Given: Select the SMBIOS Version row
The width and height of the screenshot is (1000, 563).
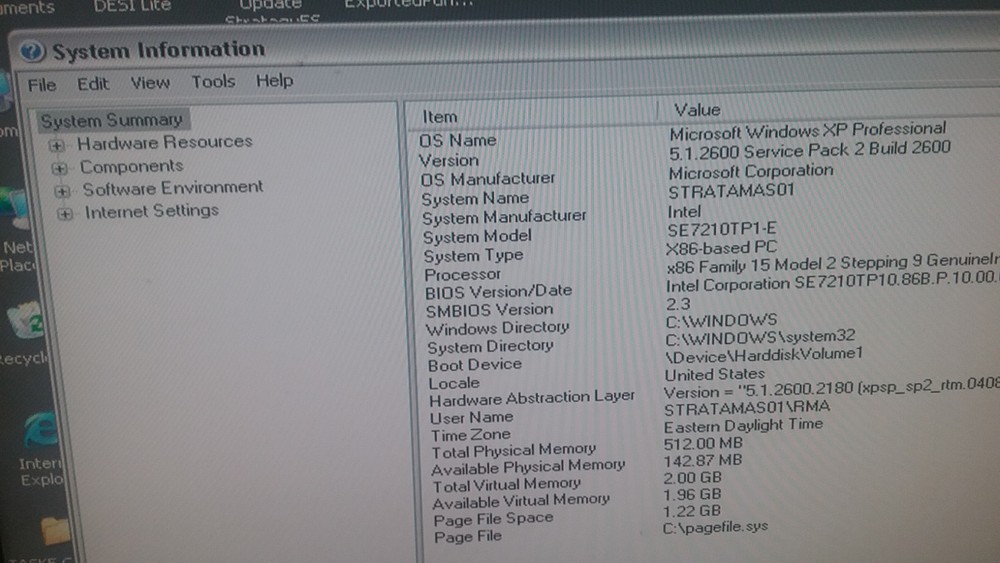Looking at the screenshot, I should click(x=489, y=311).
